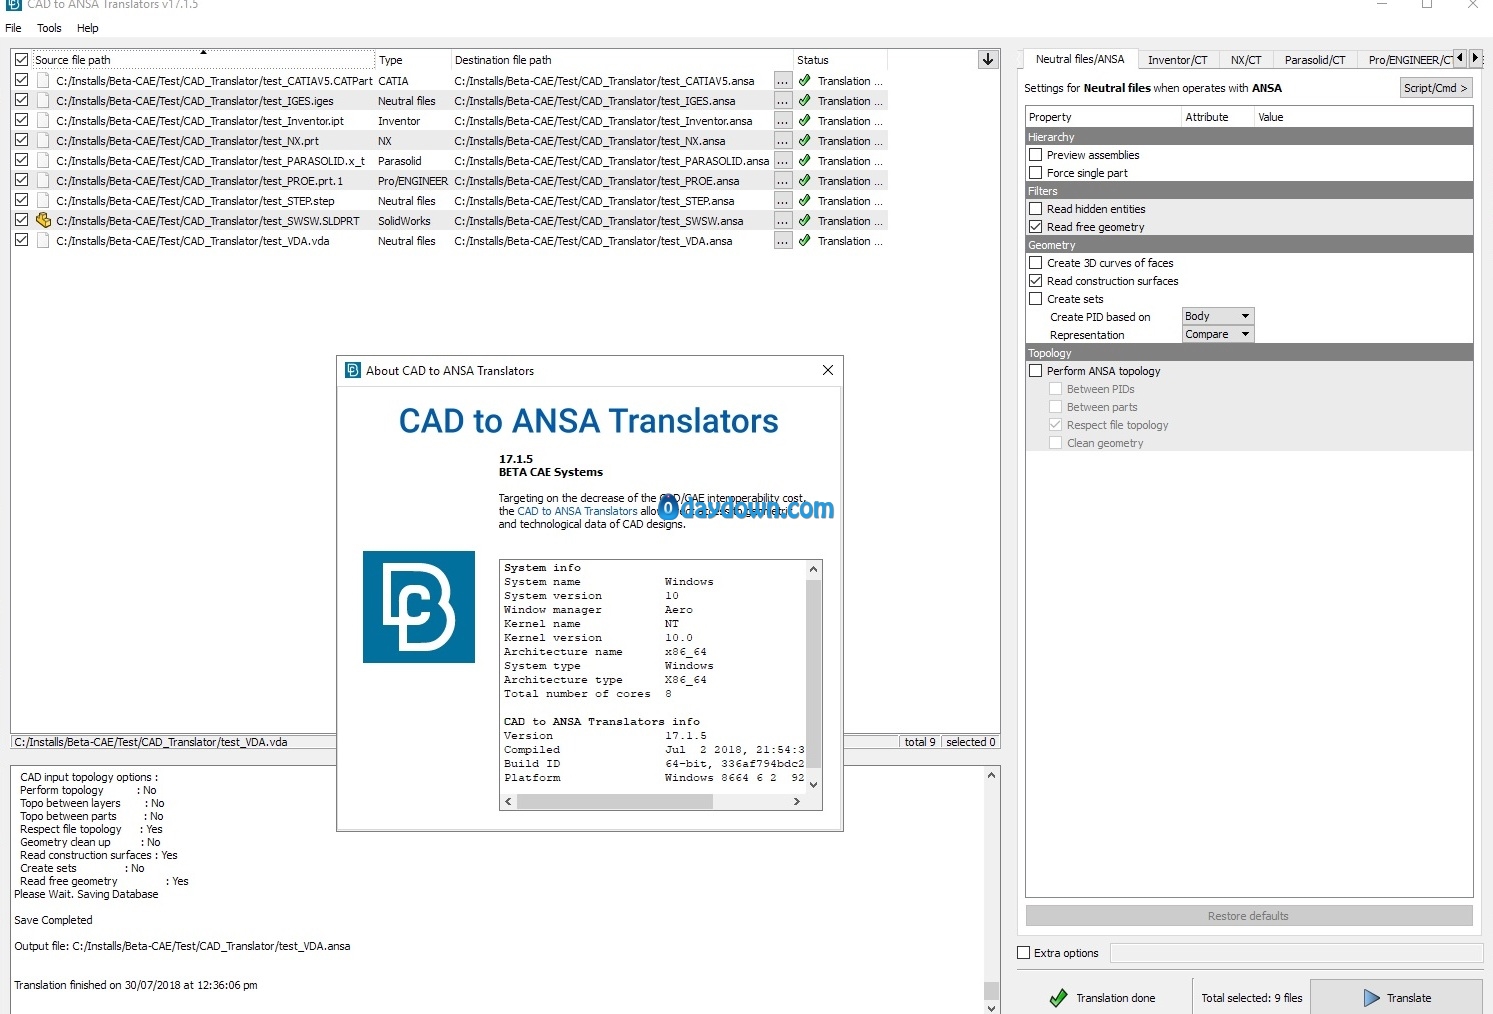This screenshot has height=1014, width=1493.
Task: Enable Create 3D curves of faces
Action: pyautogui.click(x=1036, y=263)
